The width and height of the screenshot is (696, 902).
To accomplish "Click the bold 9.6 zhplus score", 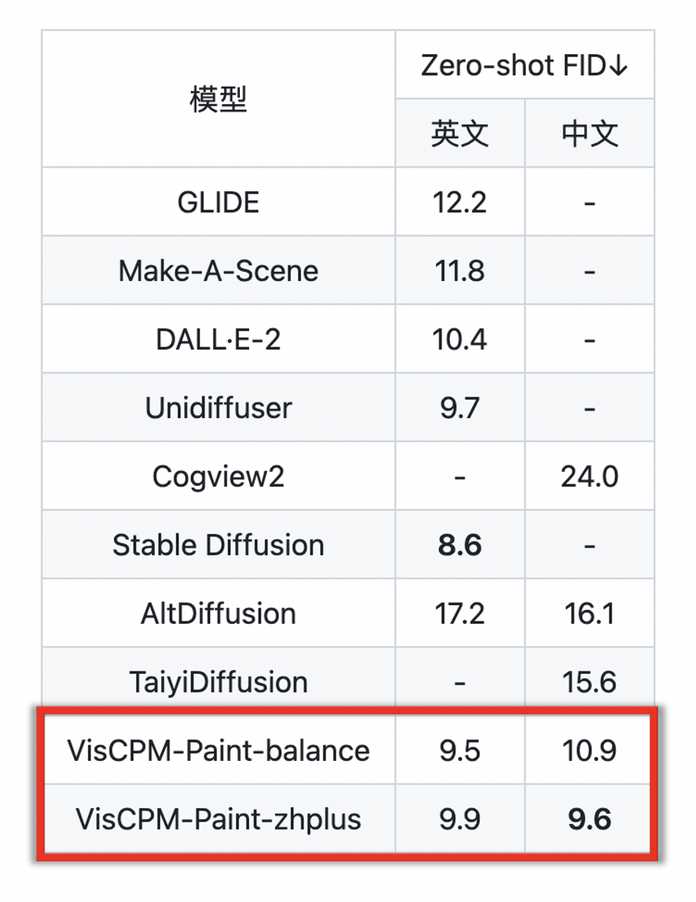I will click(590, 818).
